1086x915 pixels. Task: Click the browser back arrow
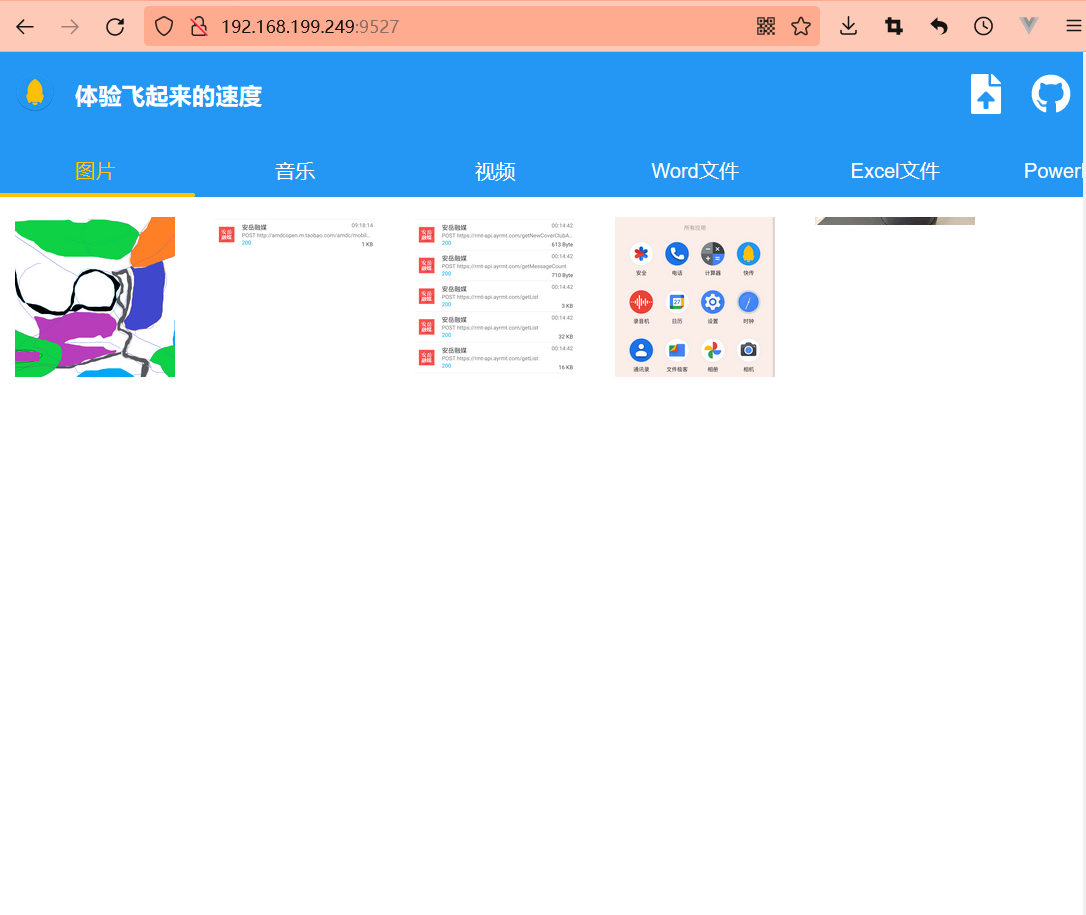(x=25, y=27)
